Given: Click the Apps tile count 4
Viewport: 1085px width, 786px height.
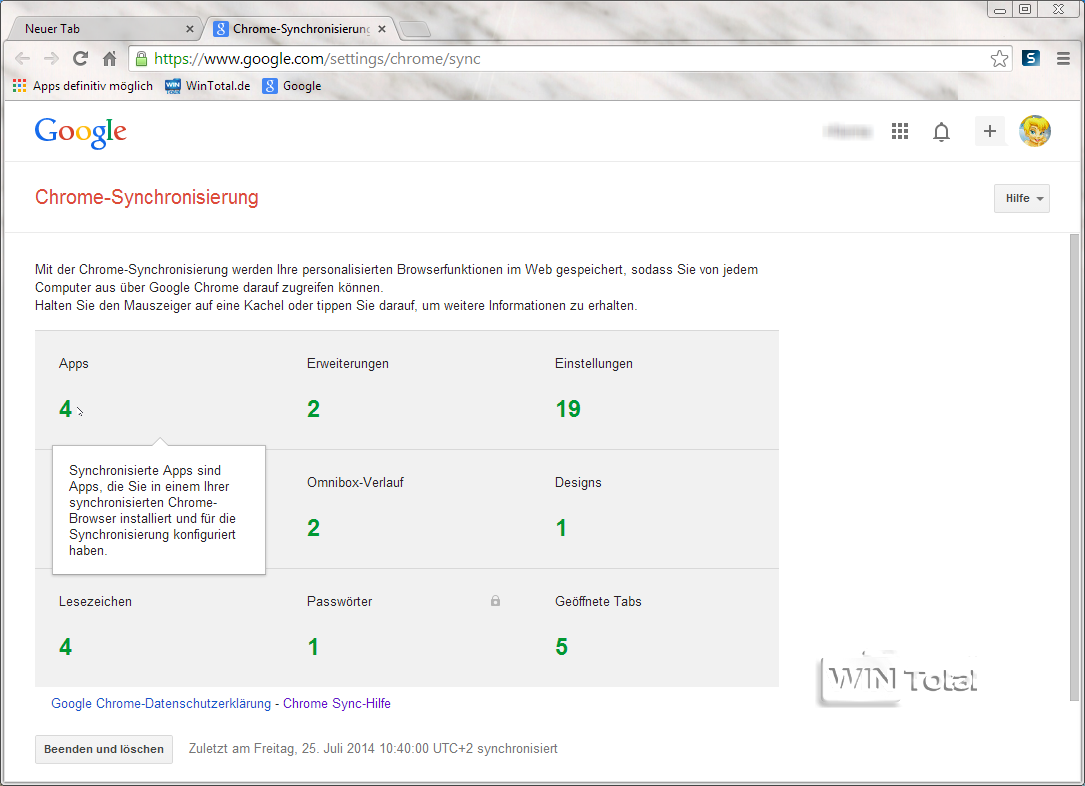Looking at the screenshot, I should click(65, 409).
